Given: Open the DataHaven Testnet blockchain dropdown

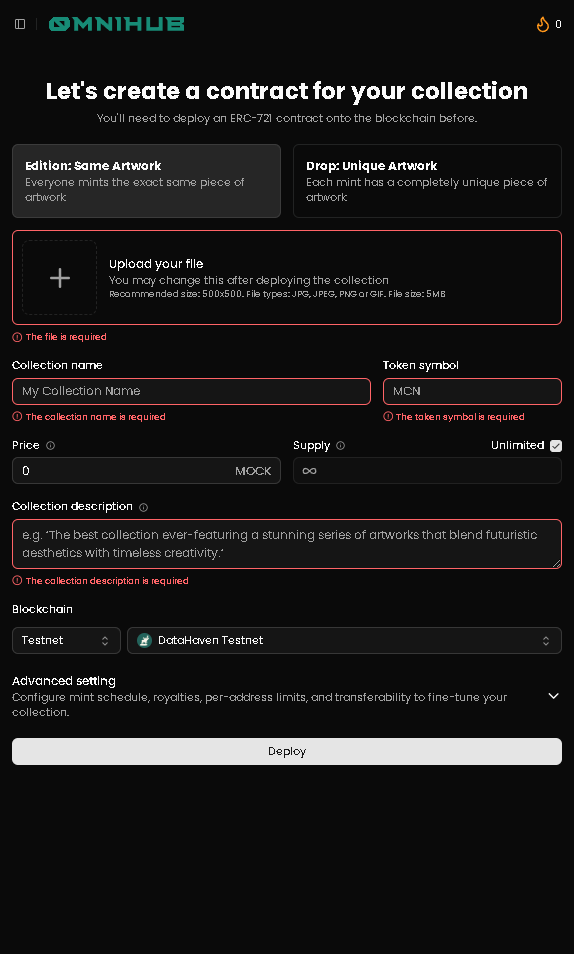Looking at the screenshot, I should 344,640.
